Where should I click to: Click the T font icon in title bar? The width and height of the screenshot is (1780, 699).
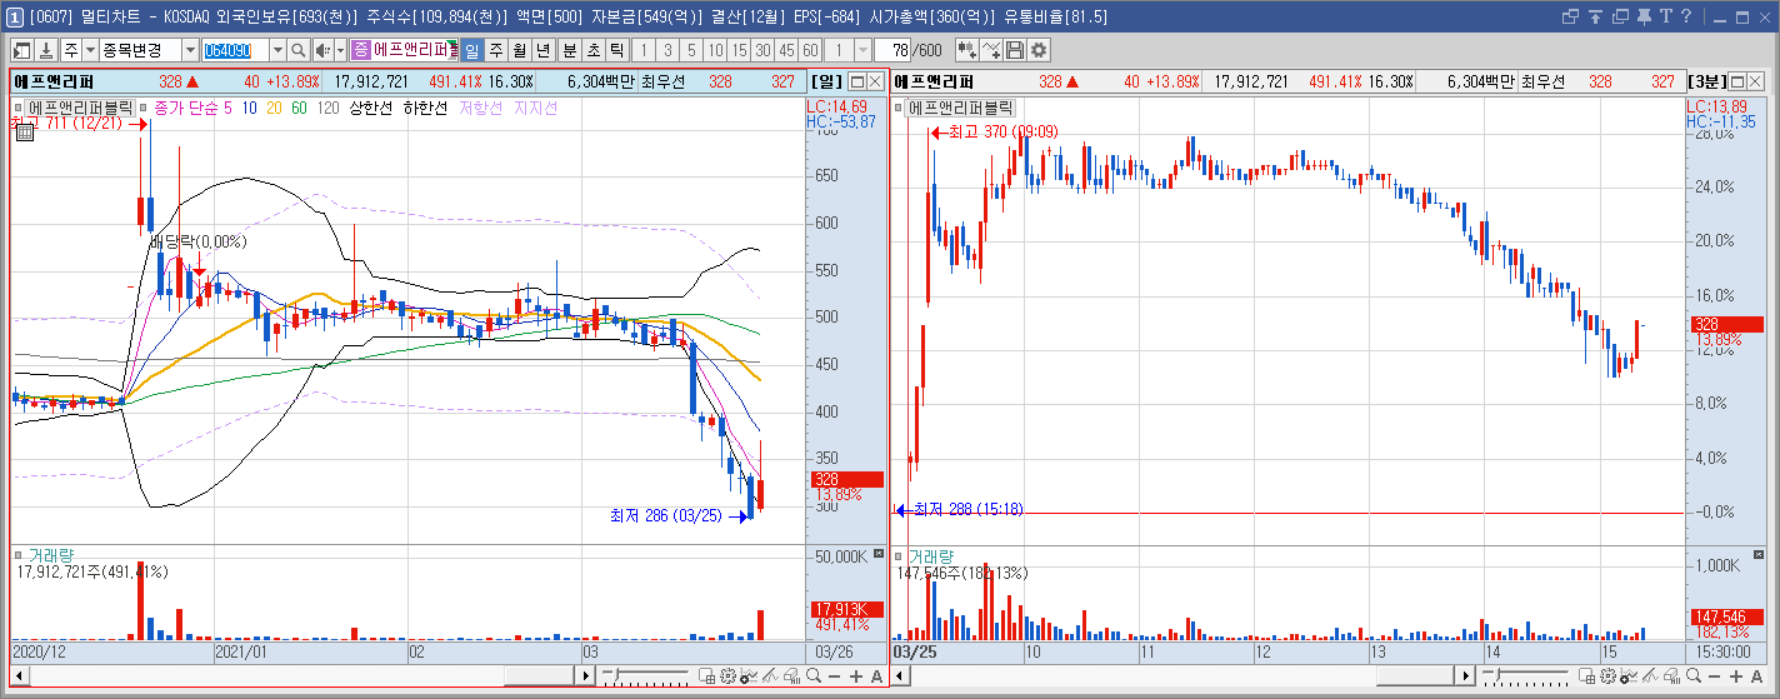pos(1665,16)
